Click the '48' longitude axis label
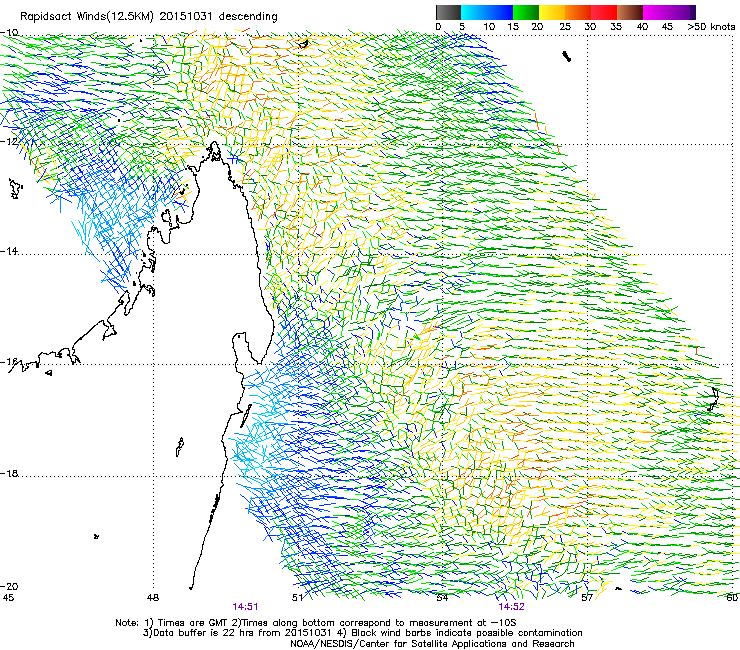The width and height of the screenshot is (740, 650). [153, 598]
